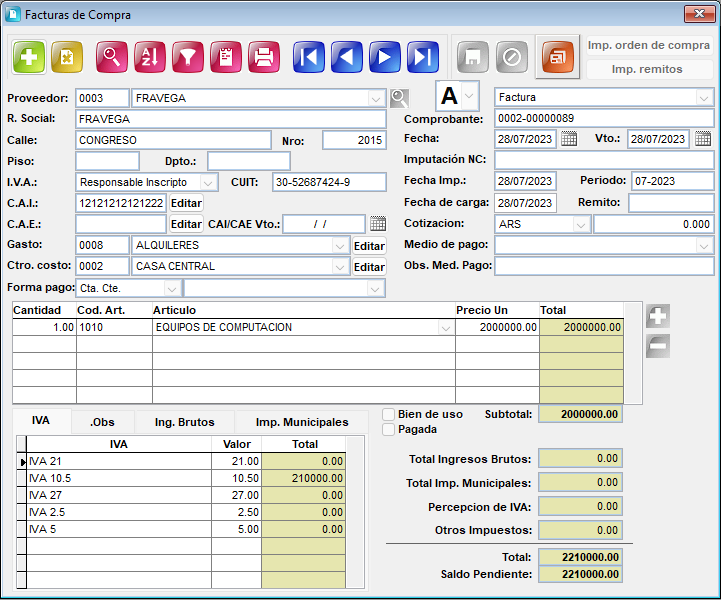The width and height of the screenshot is (721, 600).
Task: Switch to the IVA tab
Action: pos(41,421)
